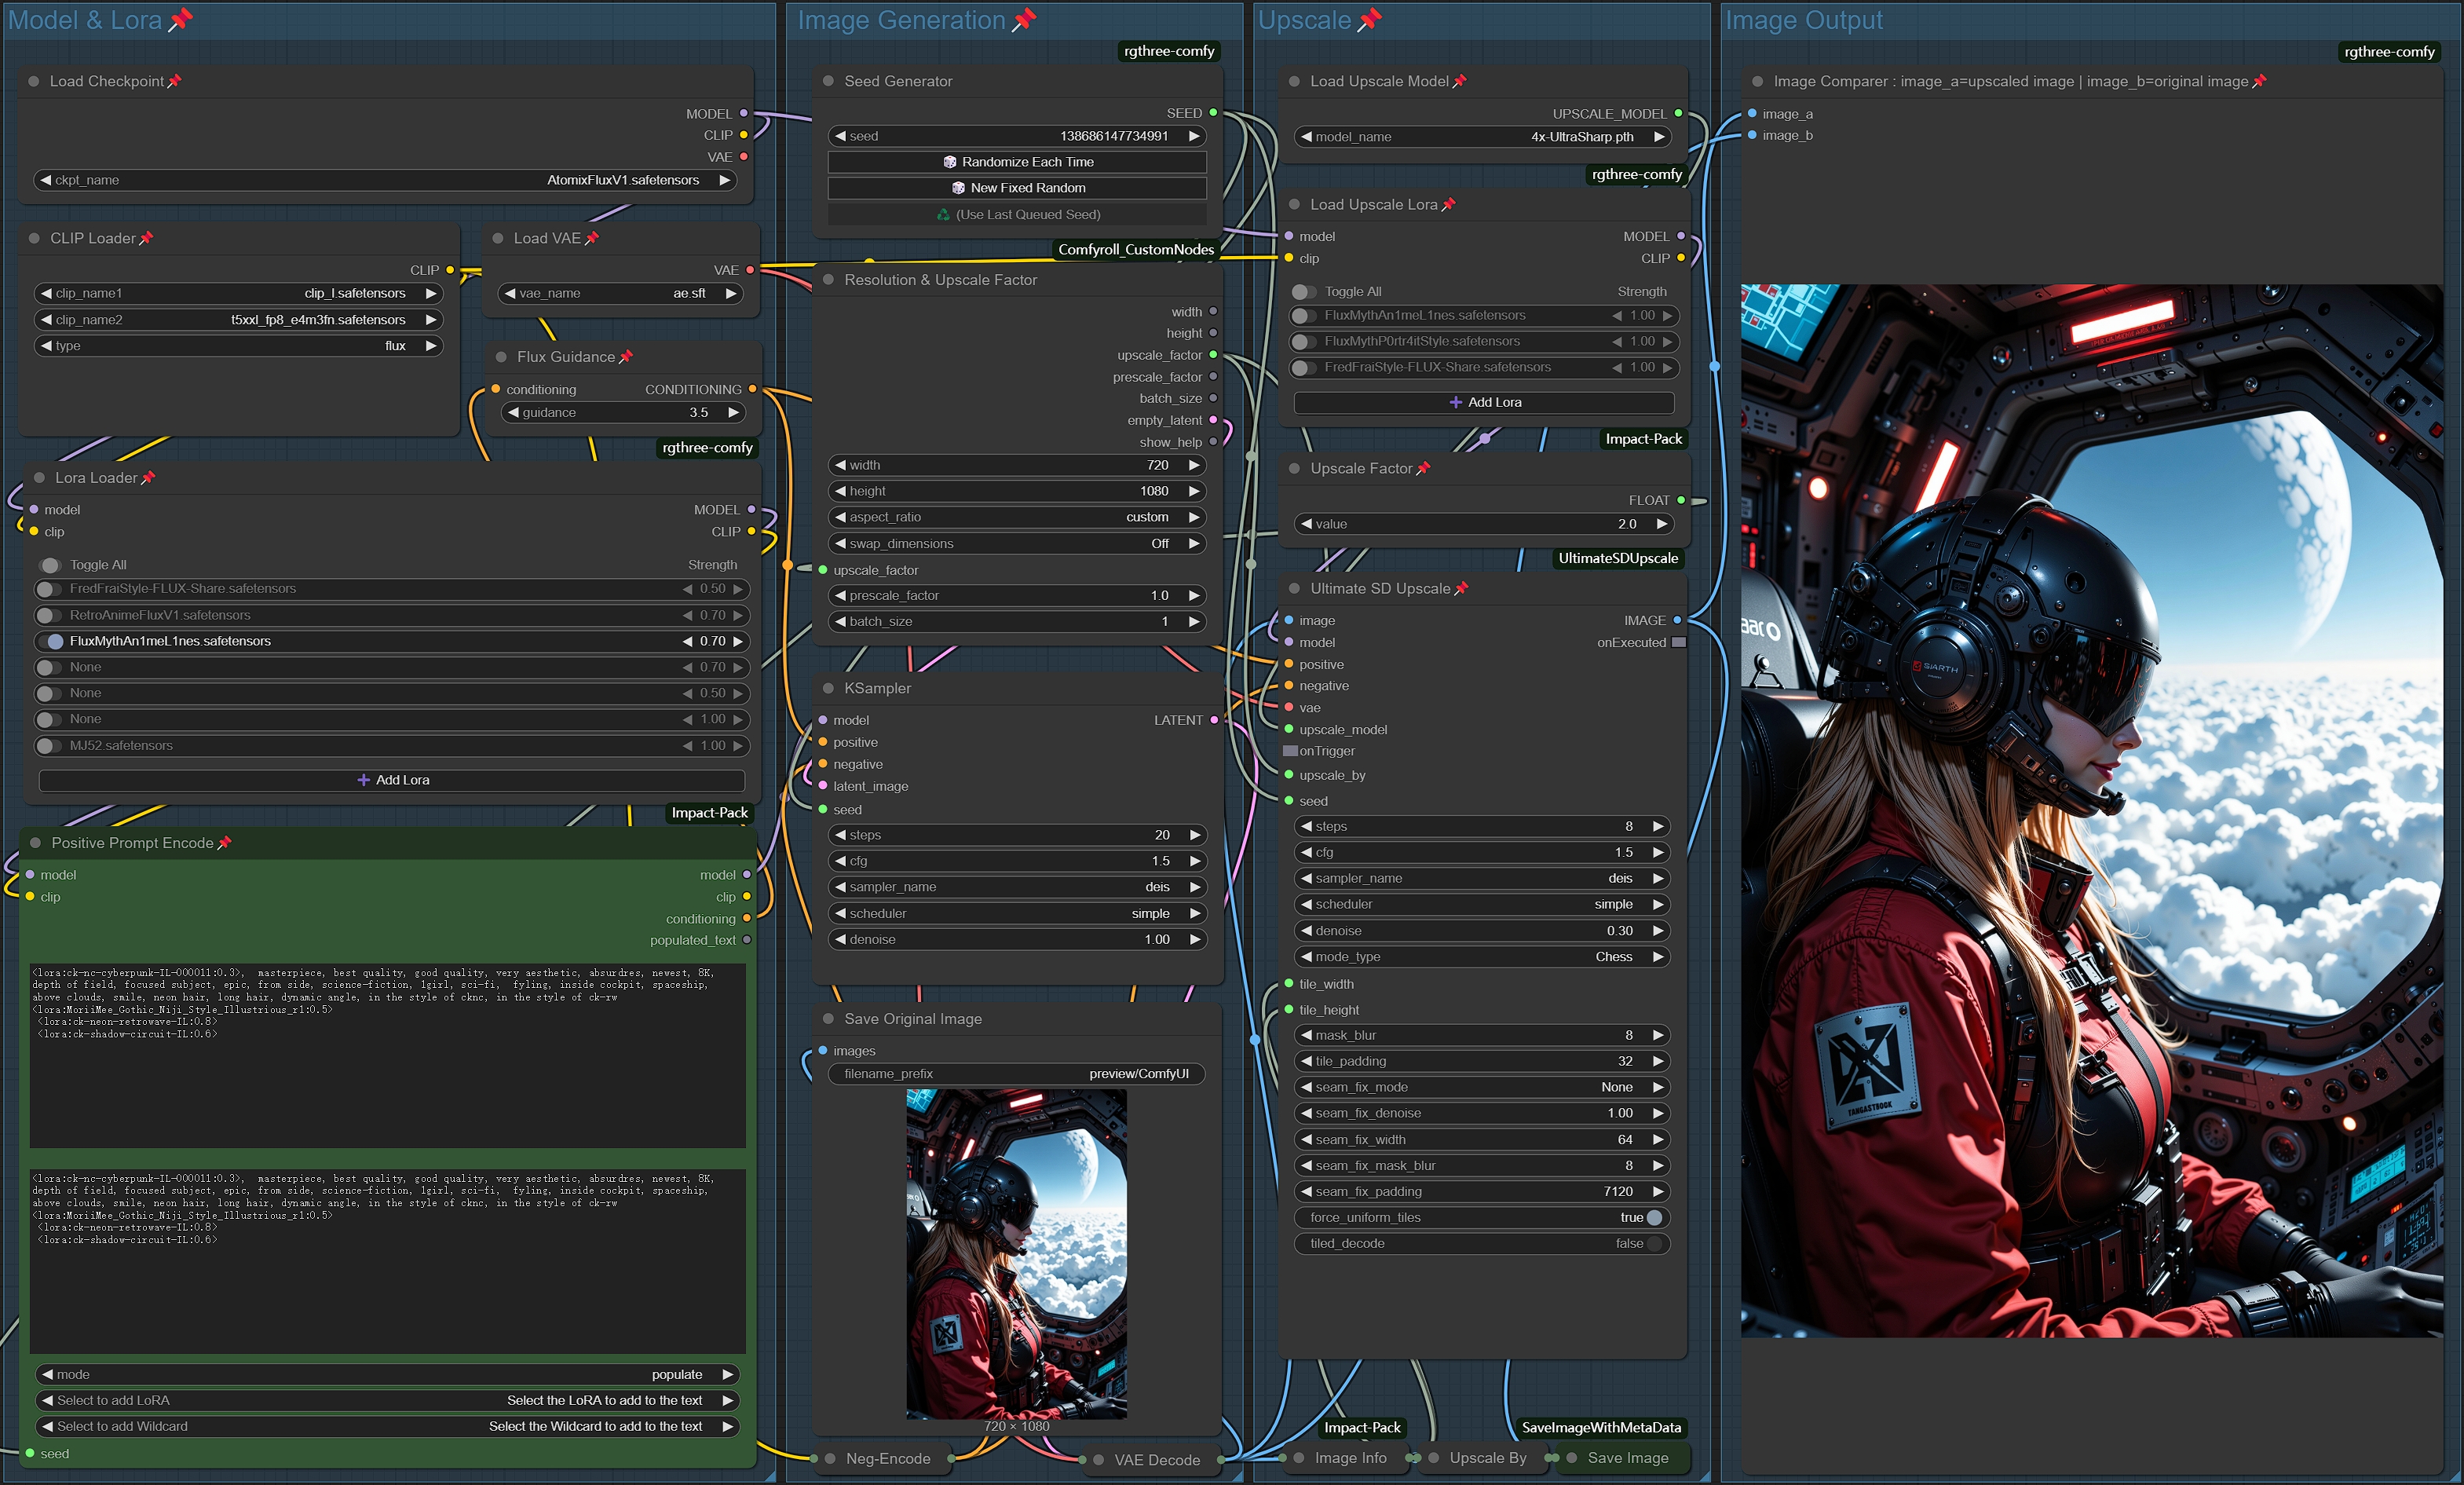Click the Save Original Image preview thumbnail
This screenshot has height=1485, width=2464.
1016,1253
